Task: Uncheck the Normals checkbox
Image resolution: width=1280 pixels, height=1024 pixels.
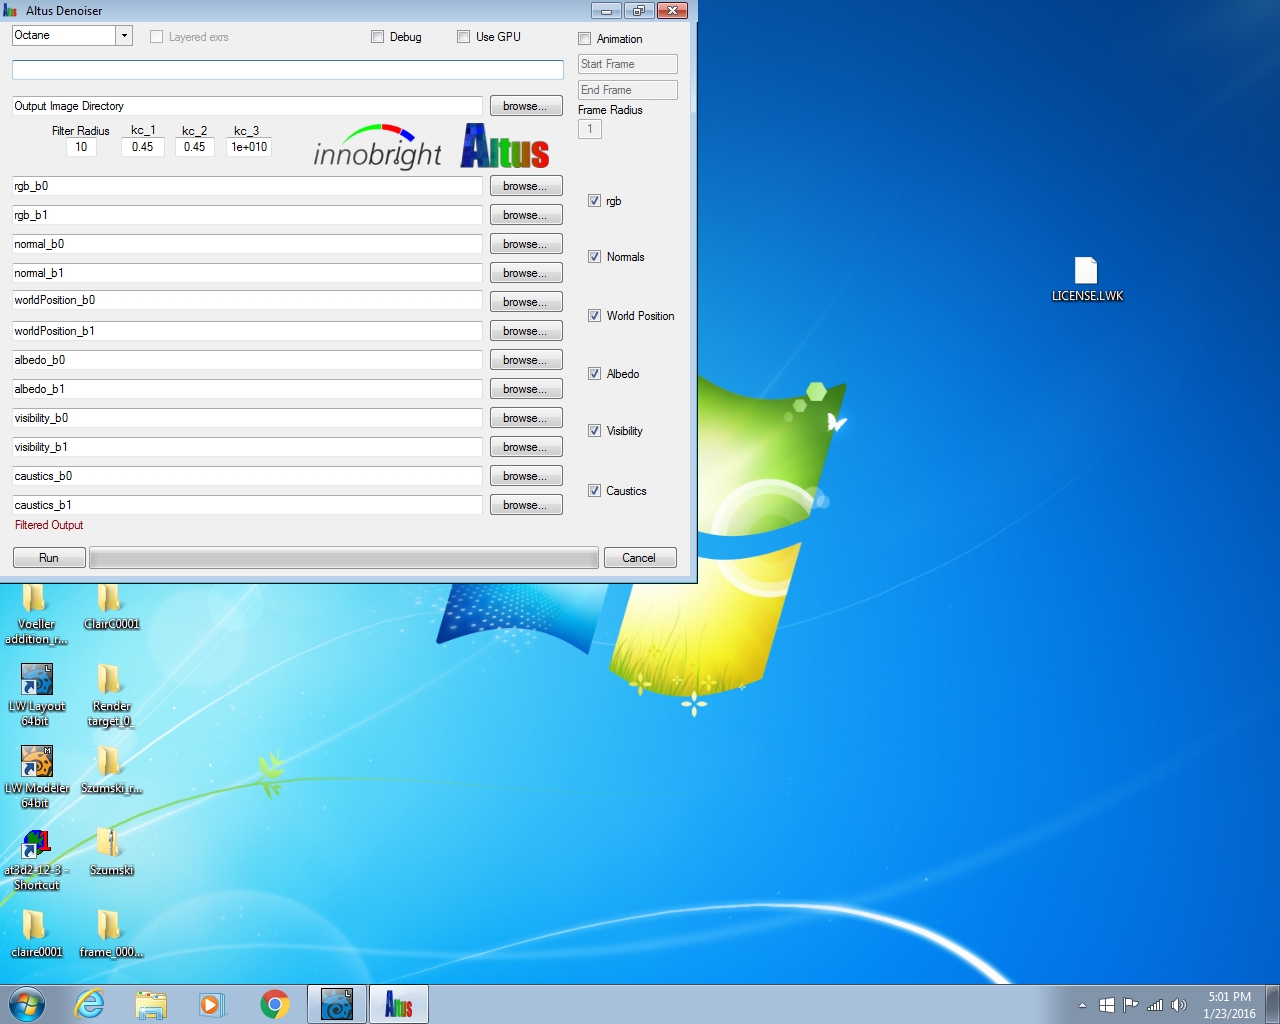Action: pos(594,257)
